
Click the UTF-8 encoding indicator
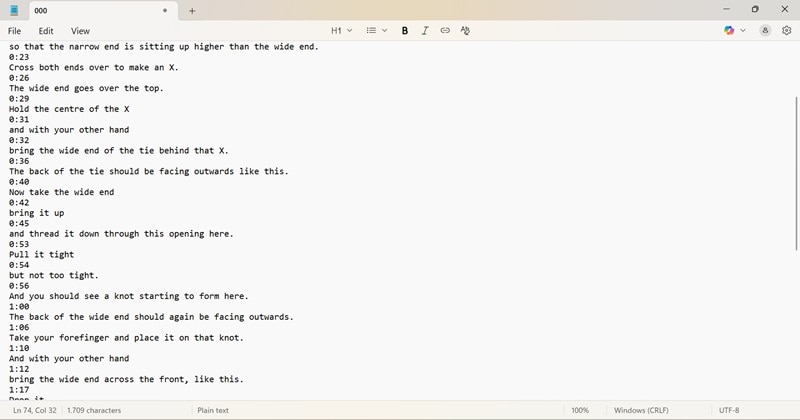tap(729, 410)
